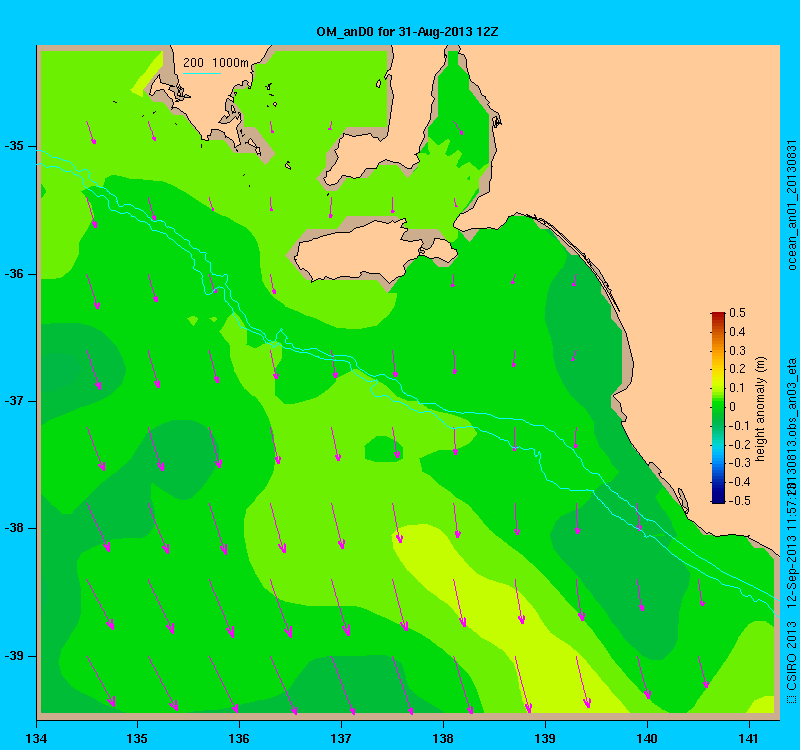Click the latitude label -37
This screenshot has width=800, height=750.
coord(14,401)
